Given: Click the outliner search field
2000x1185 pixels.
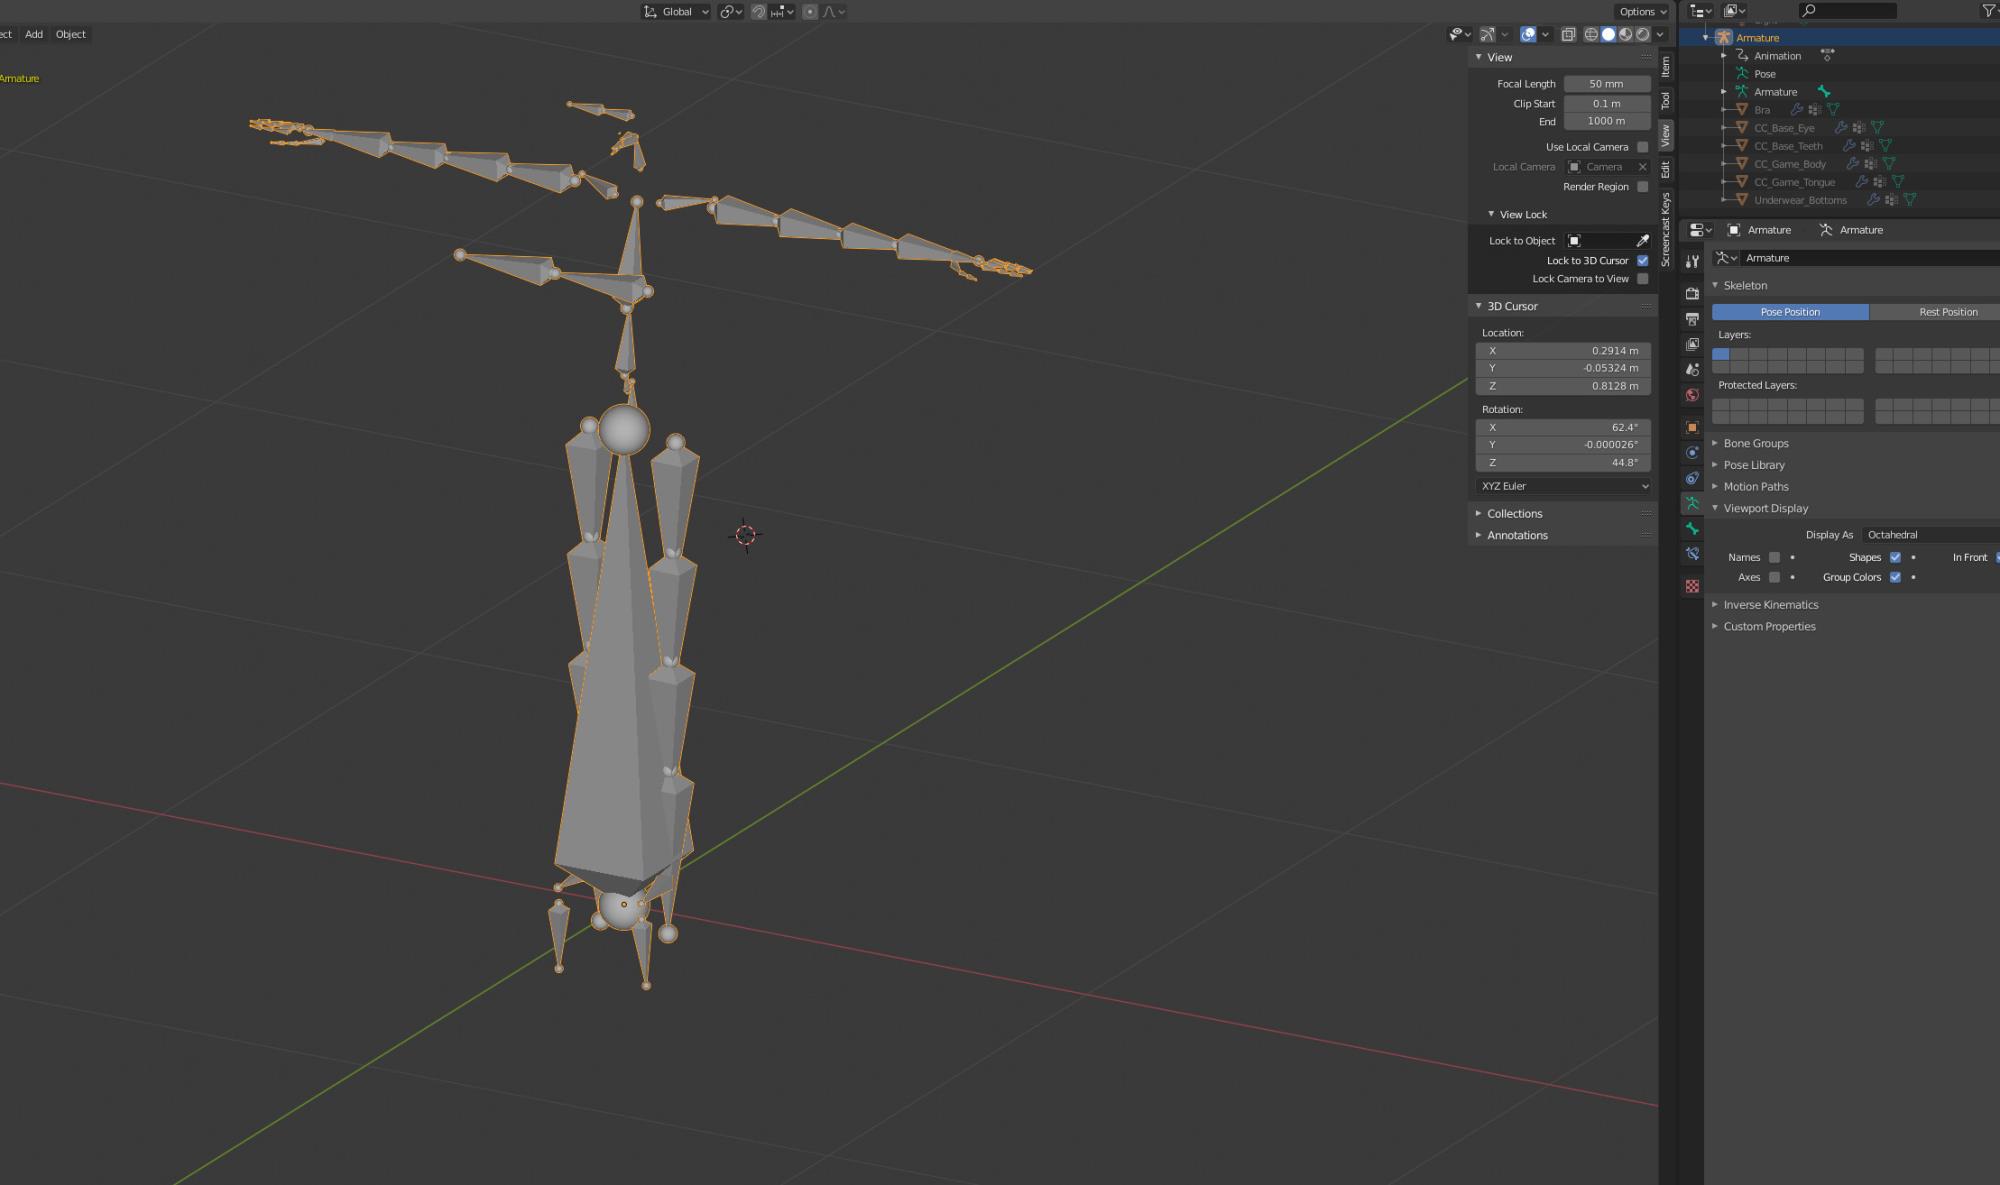Looking at the screenshot, I should pyautogui.click(x=1847, y=11).
